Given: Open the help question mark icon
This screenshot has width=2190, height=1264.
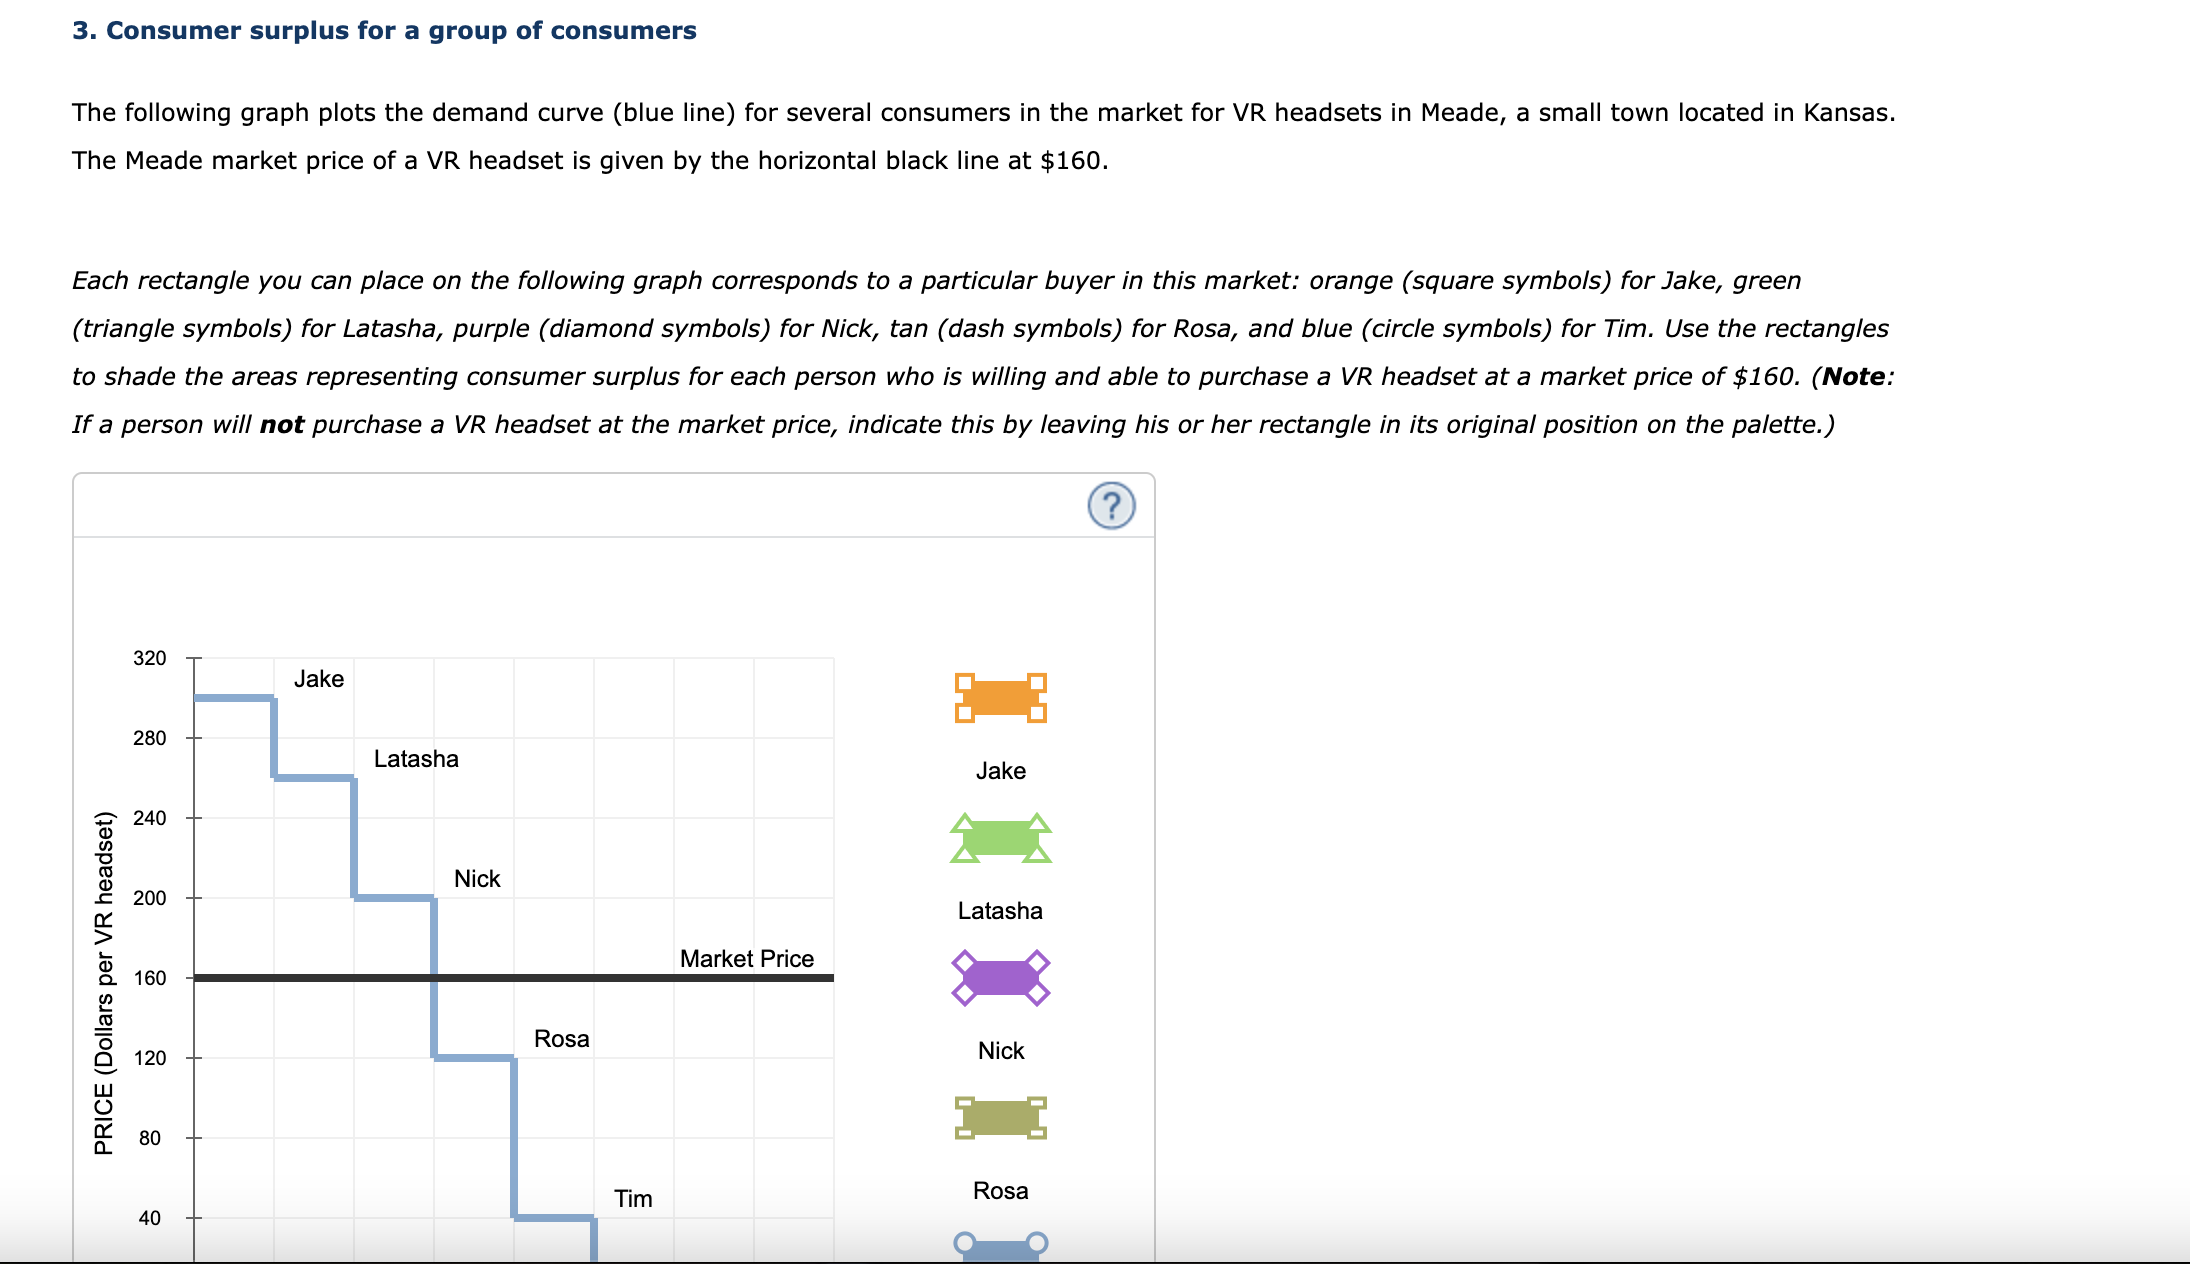Looking at the screenshot, I should (x=1114, y=506).
